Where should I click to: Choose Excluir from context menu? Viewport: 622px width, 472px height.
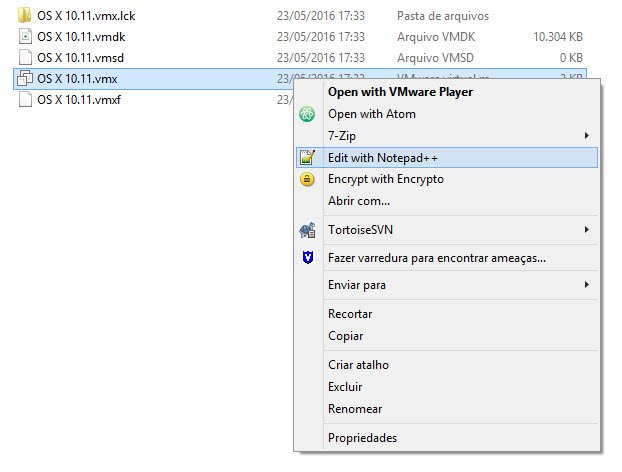click(x=447, y=387)
